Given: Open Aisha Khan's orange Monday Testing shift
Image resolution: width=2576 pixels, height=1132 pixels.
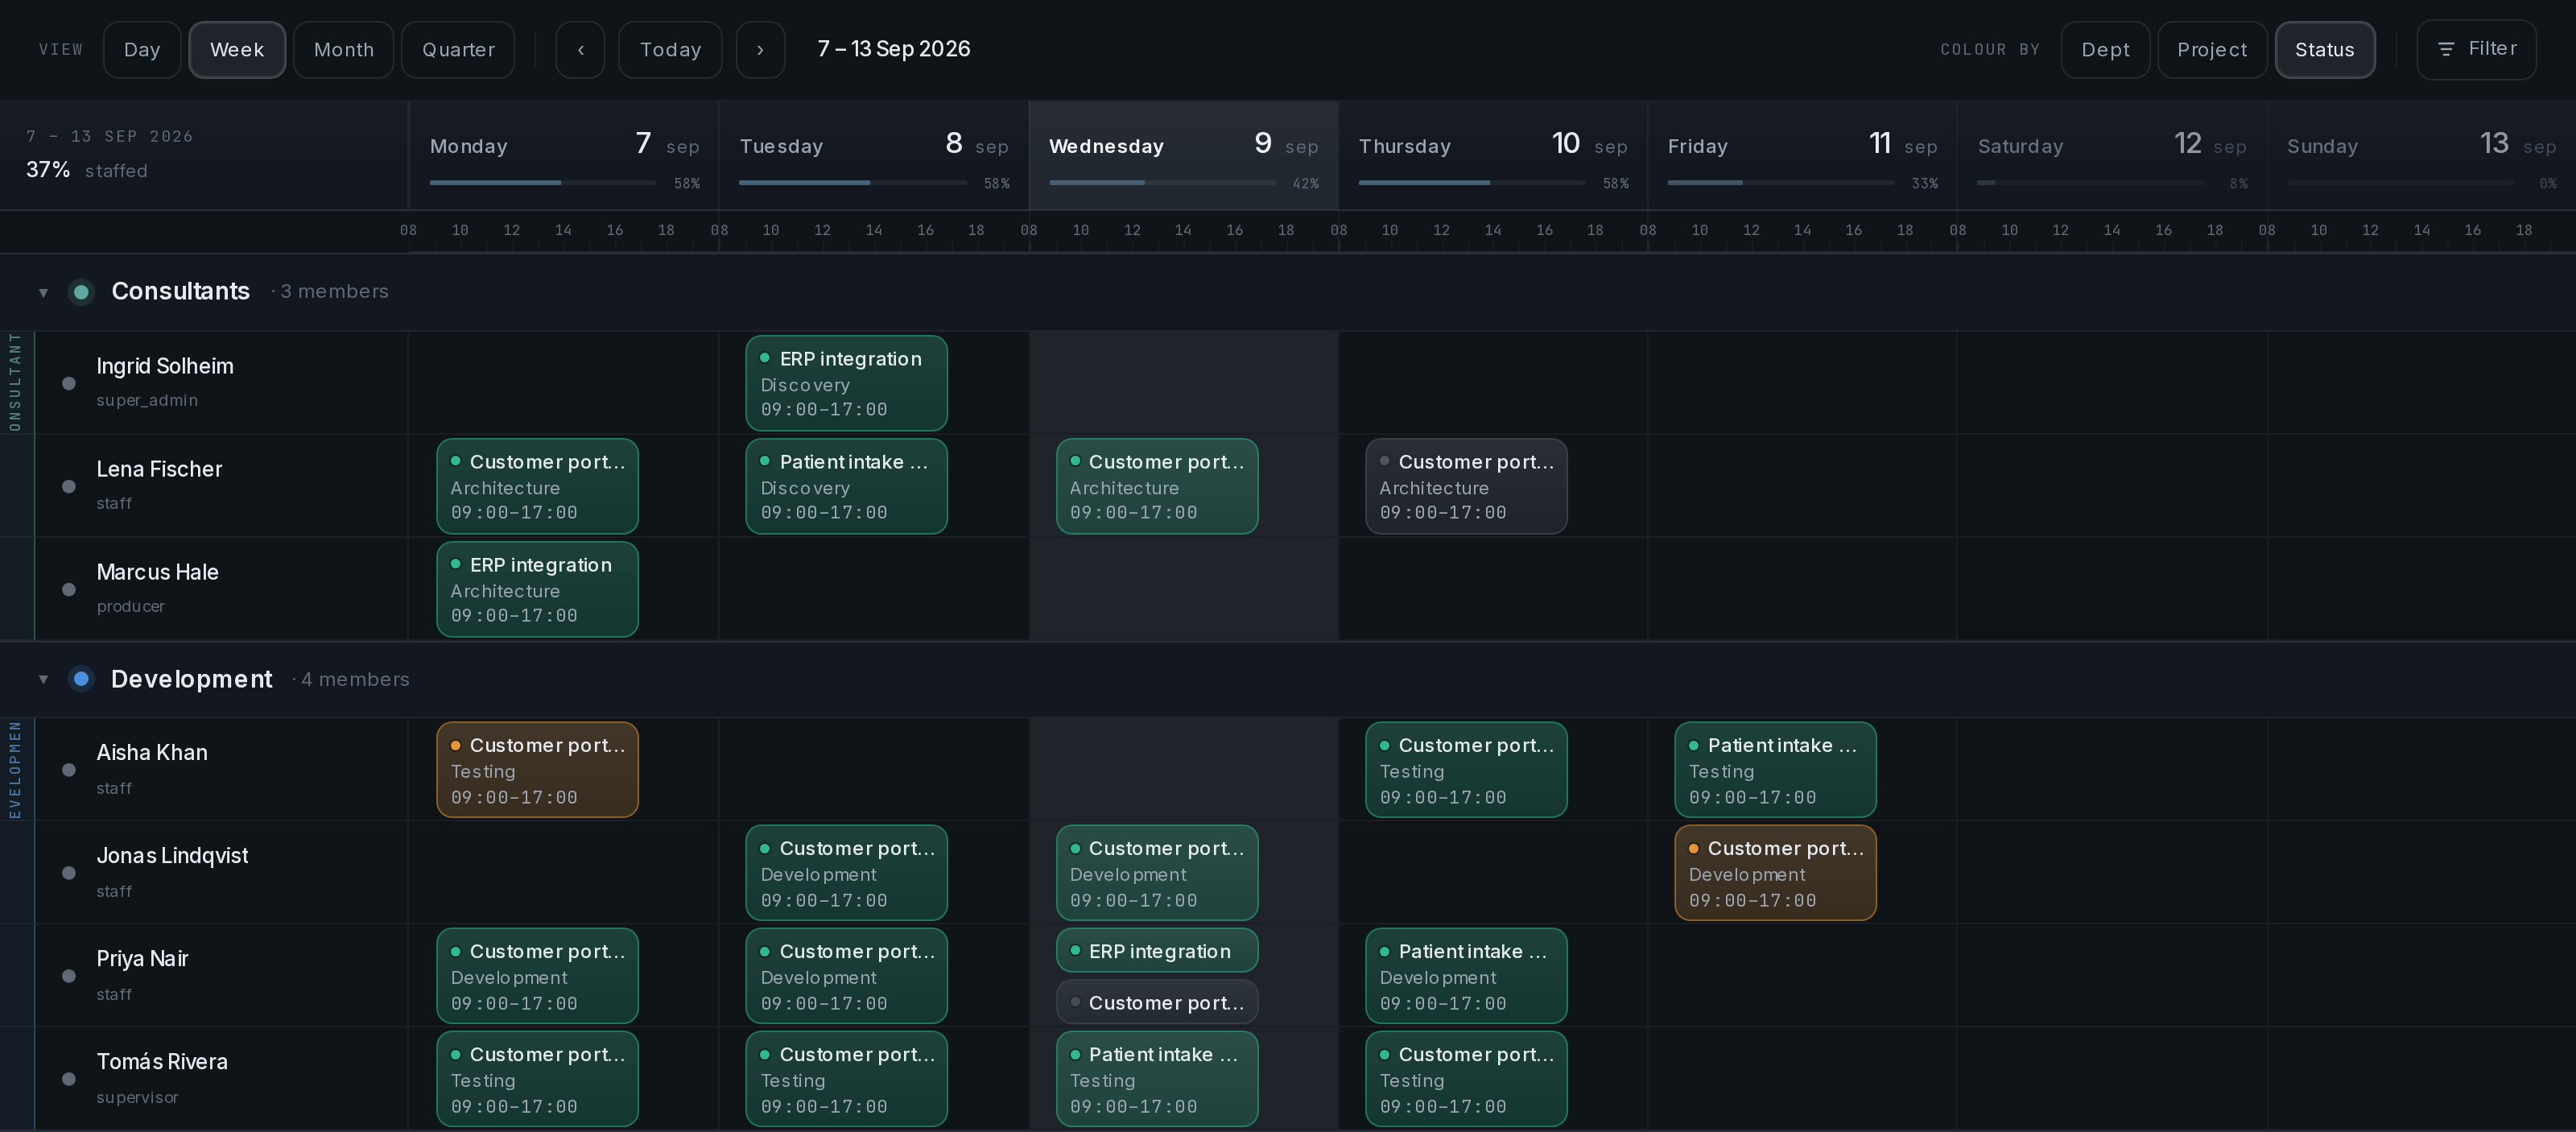Looking at the screenshot, I should click(537, 770).
